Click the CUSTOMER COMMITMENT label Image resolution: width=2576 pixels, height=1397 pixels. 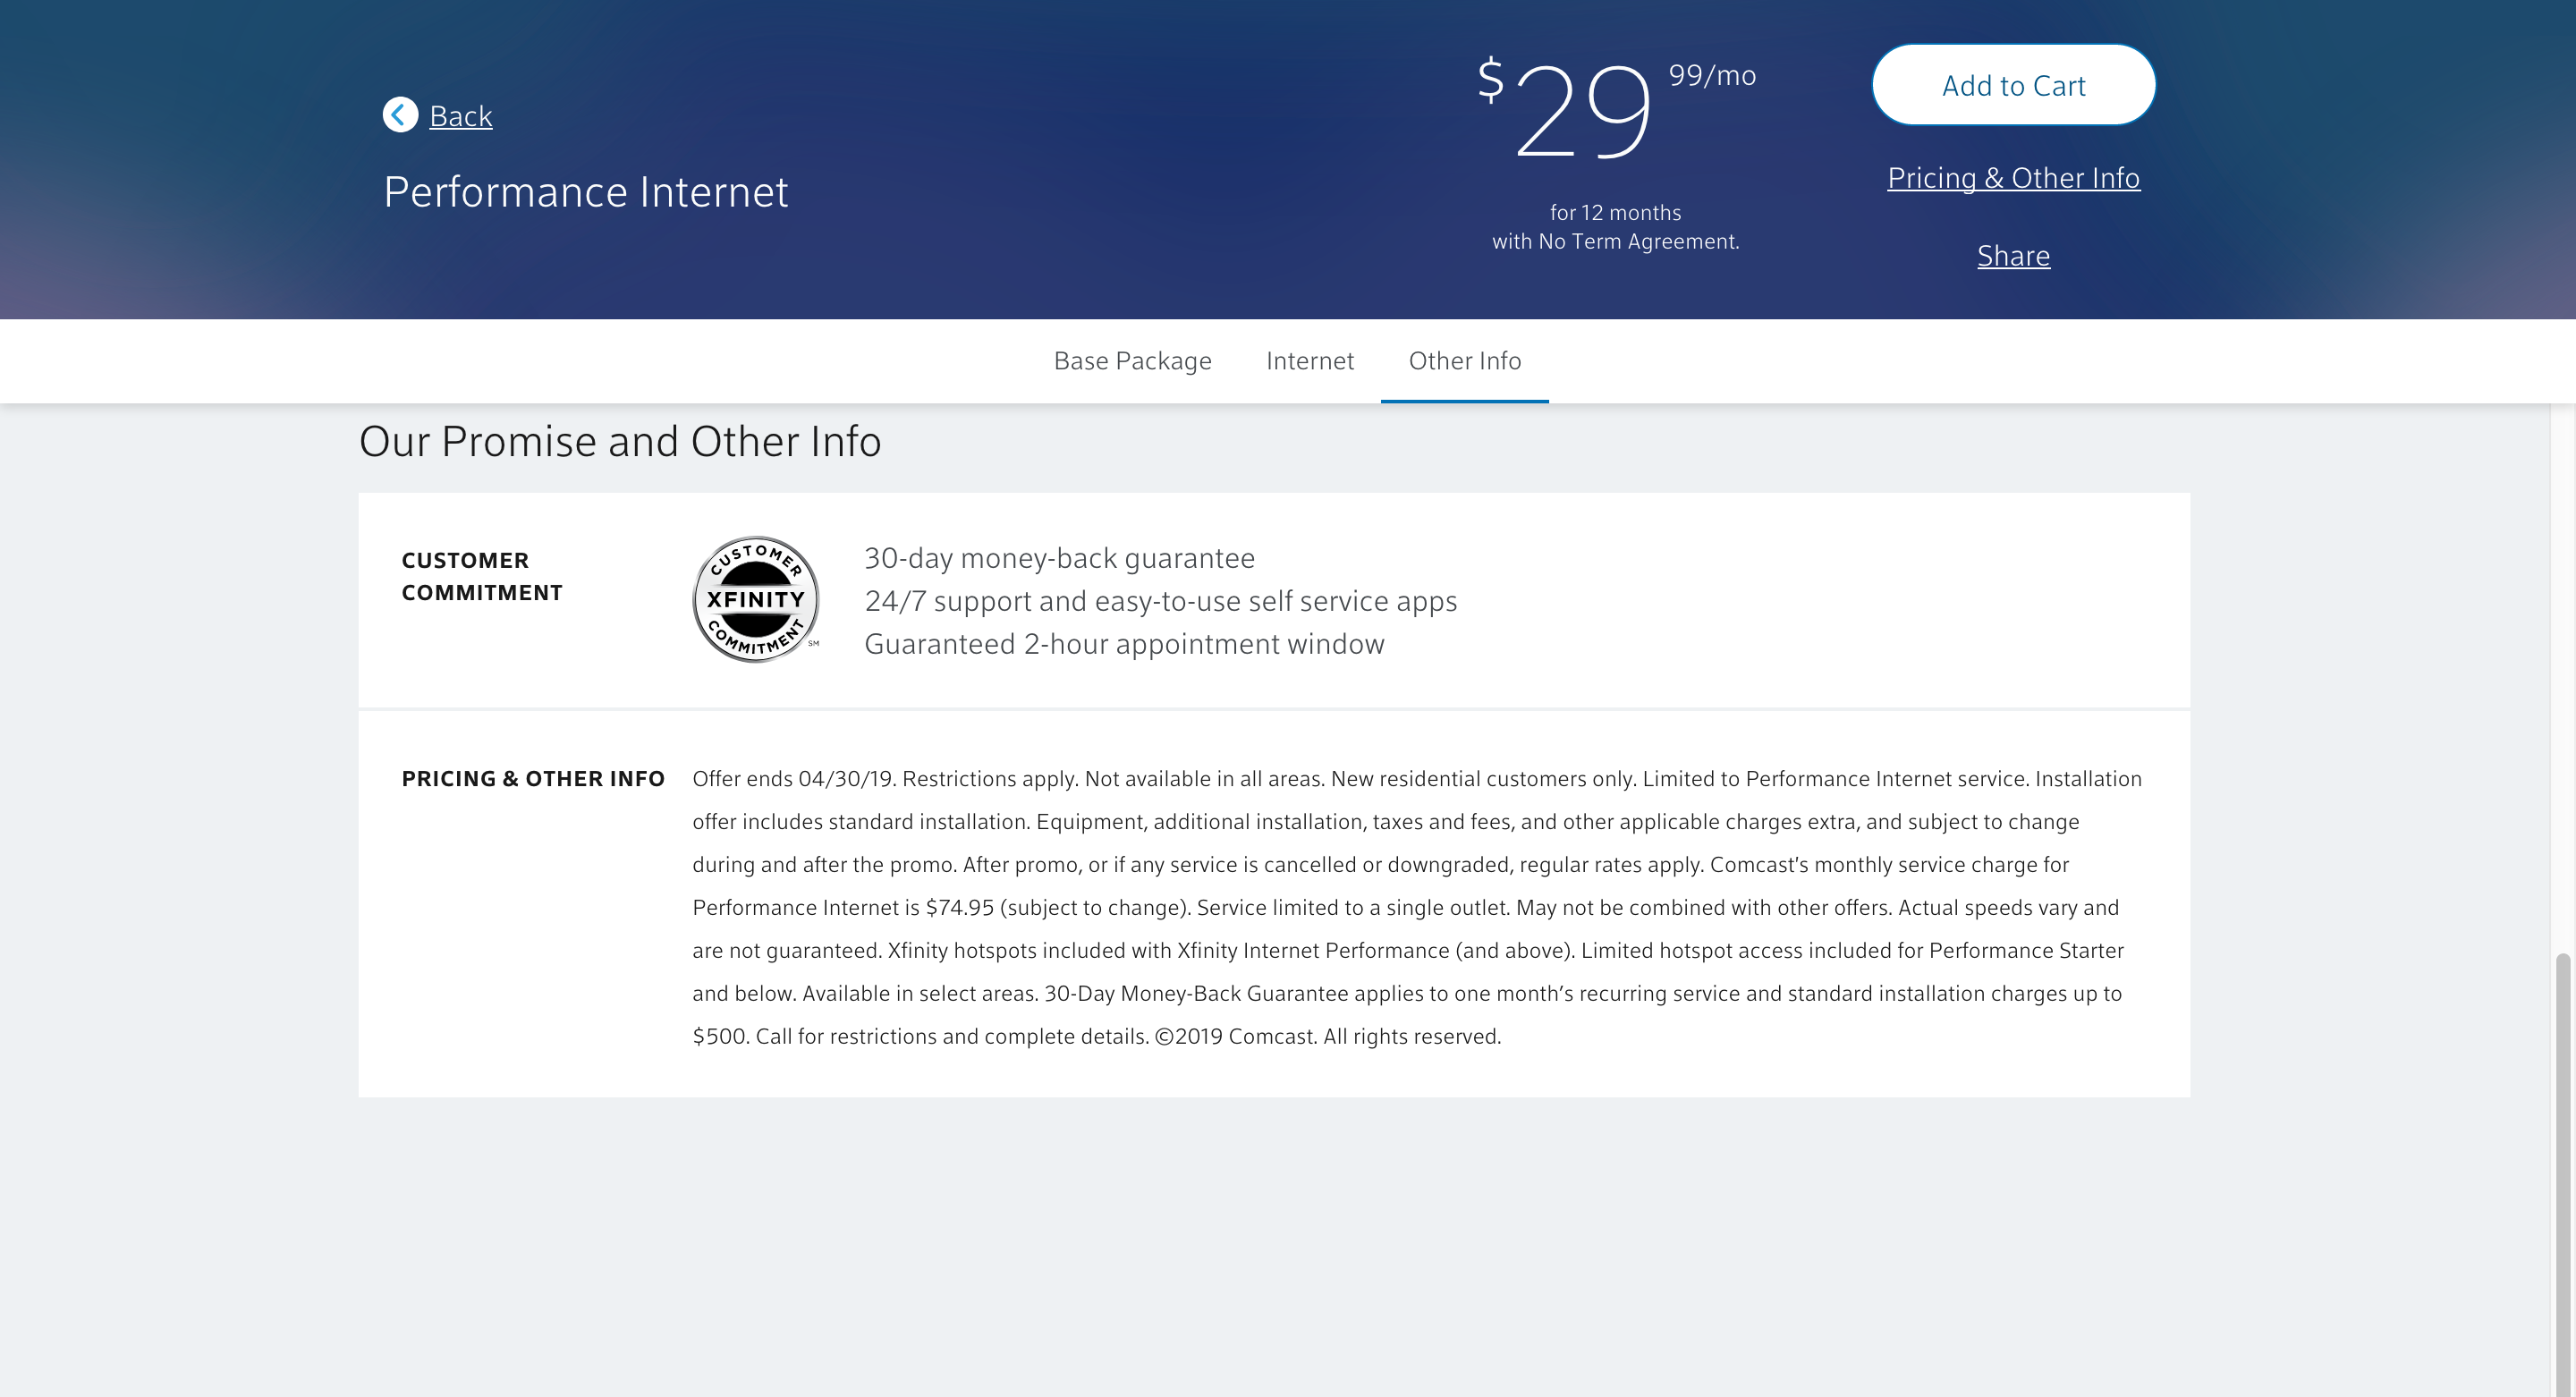click(482, 576)
